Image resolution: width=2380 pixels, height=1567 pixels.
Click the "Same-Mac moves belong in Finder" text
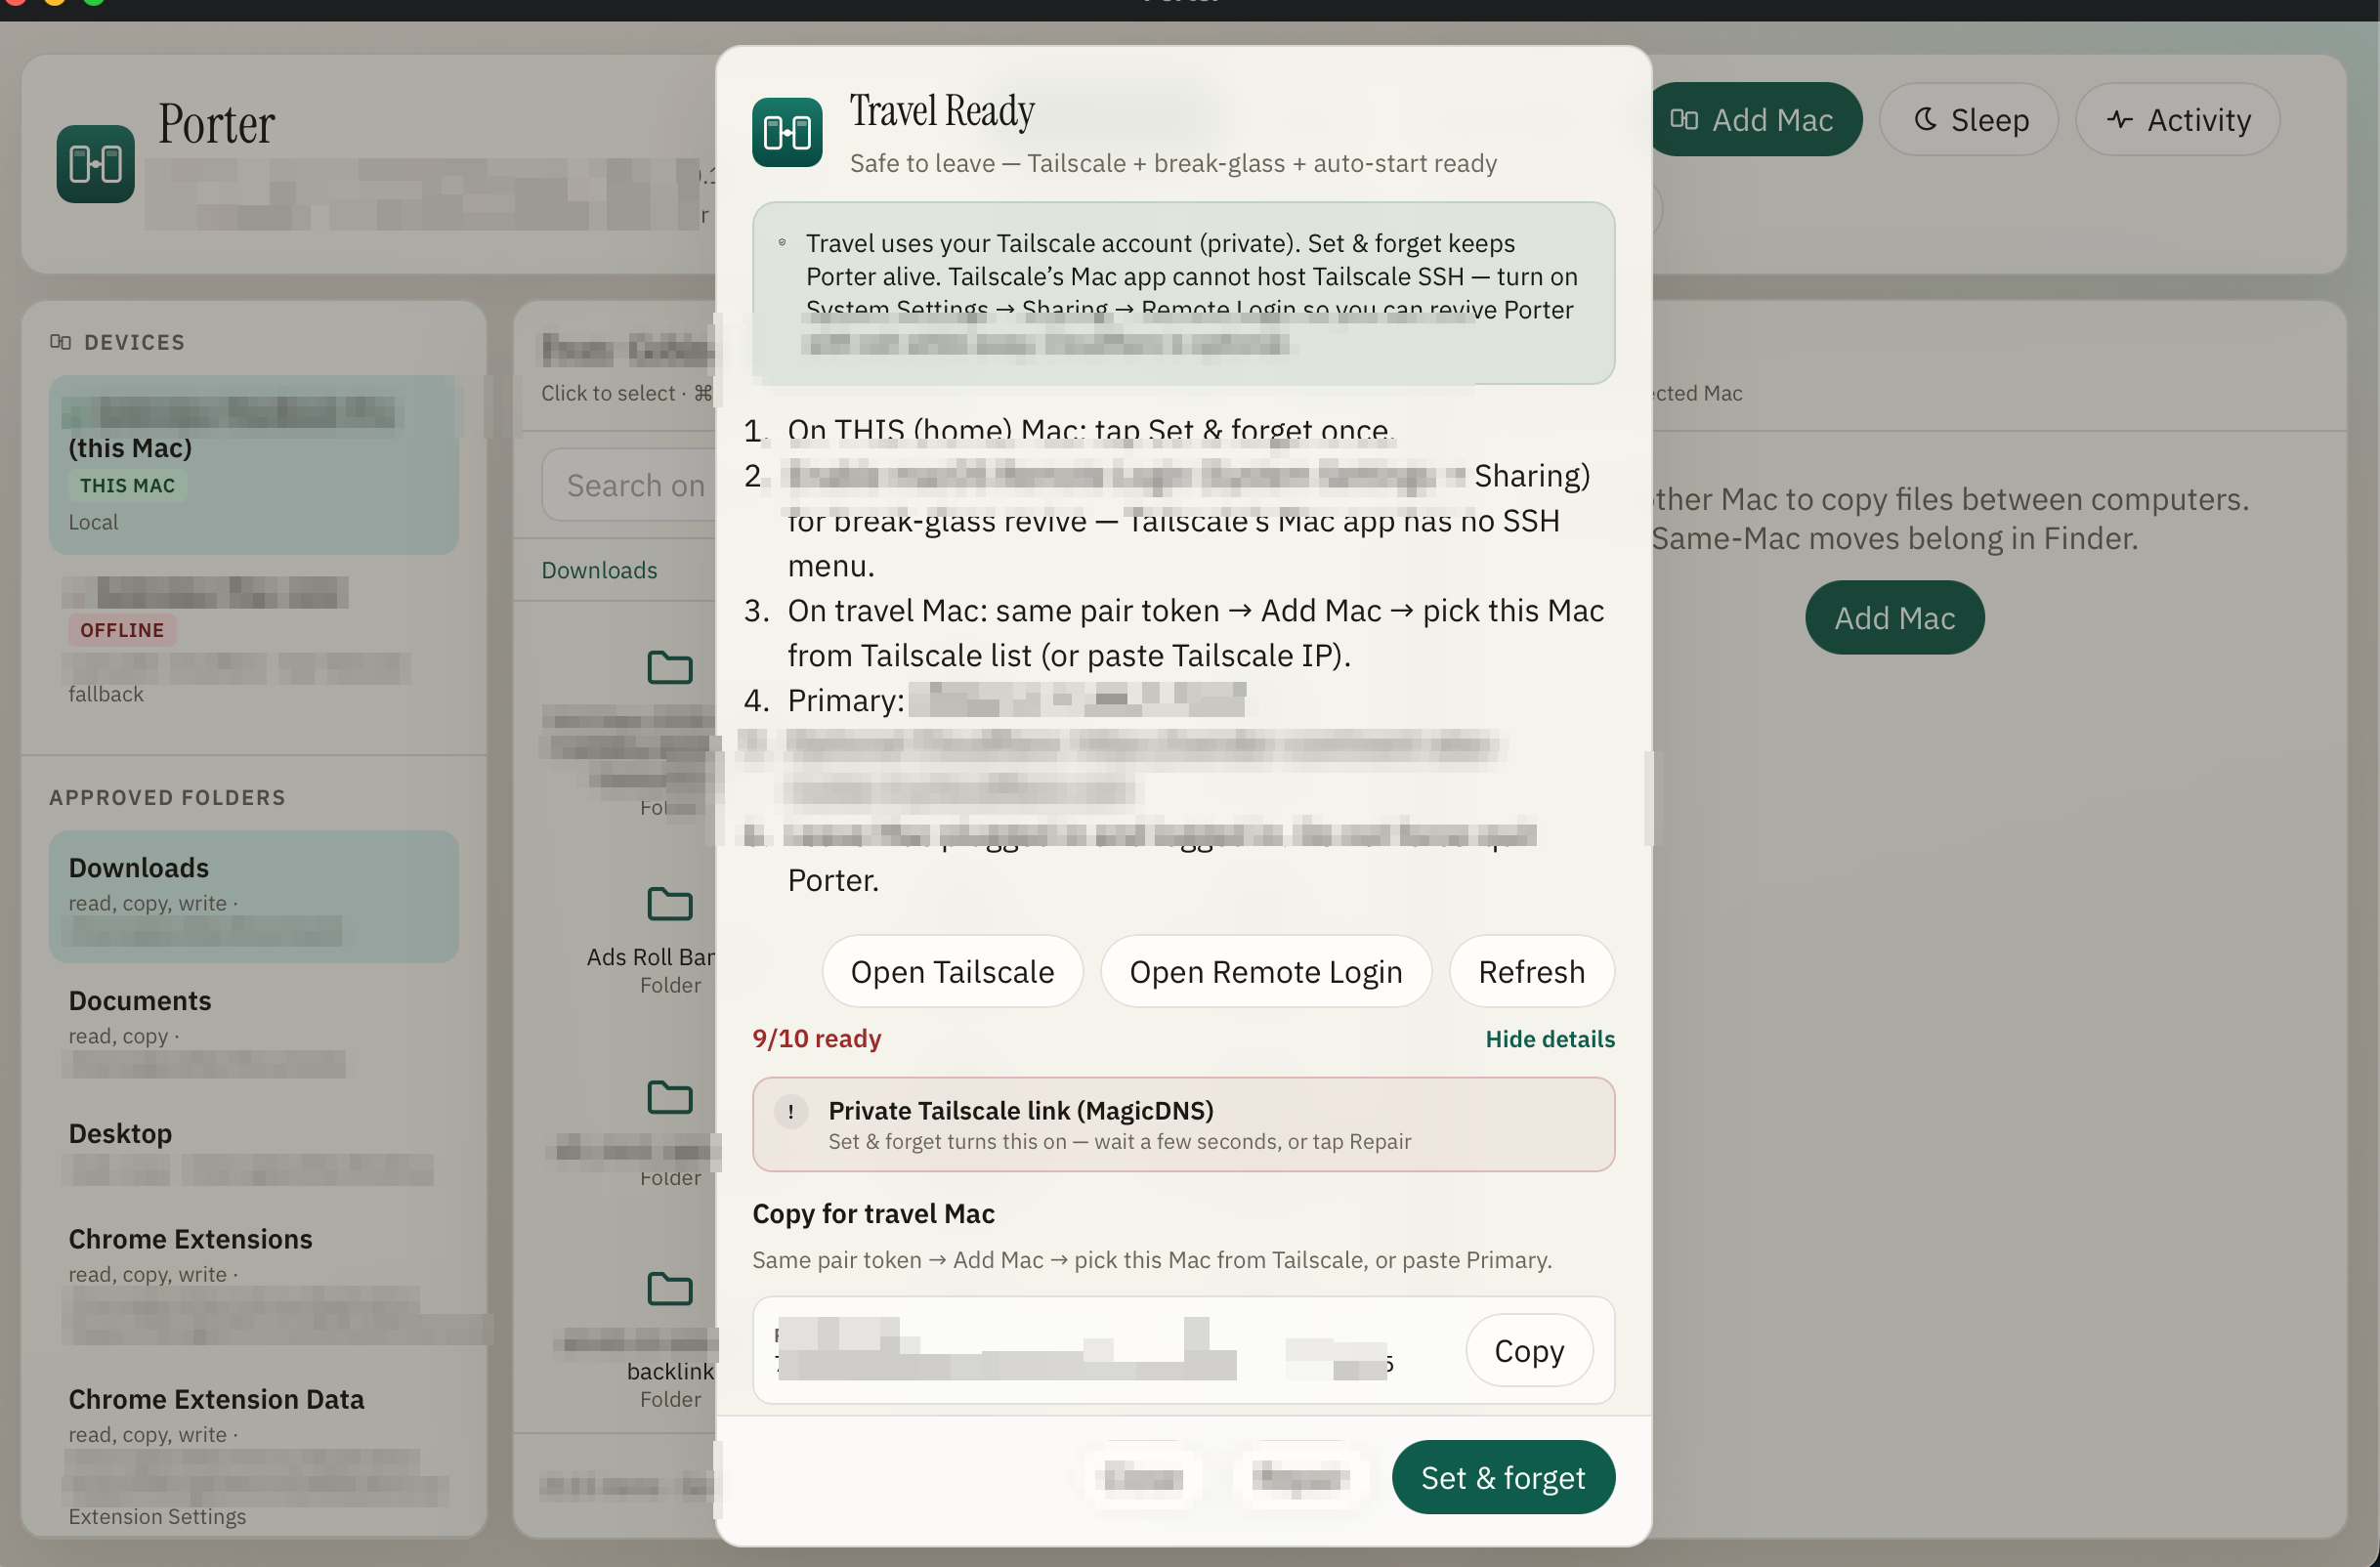(x=1894, y=539)
